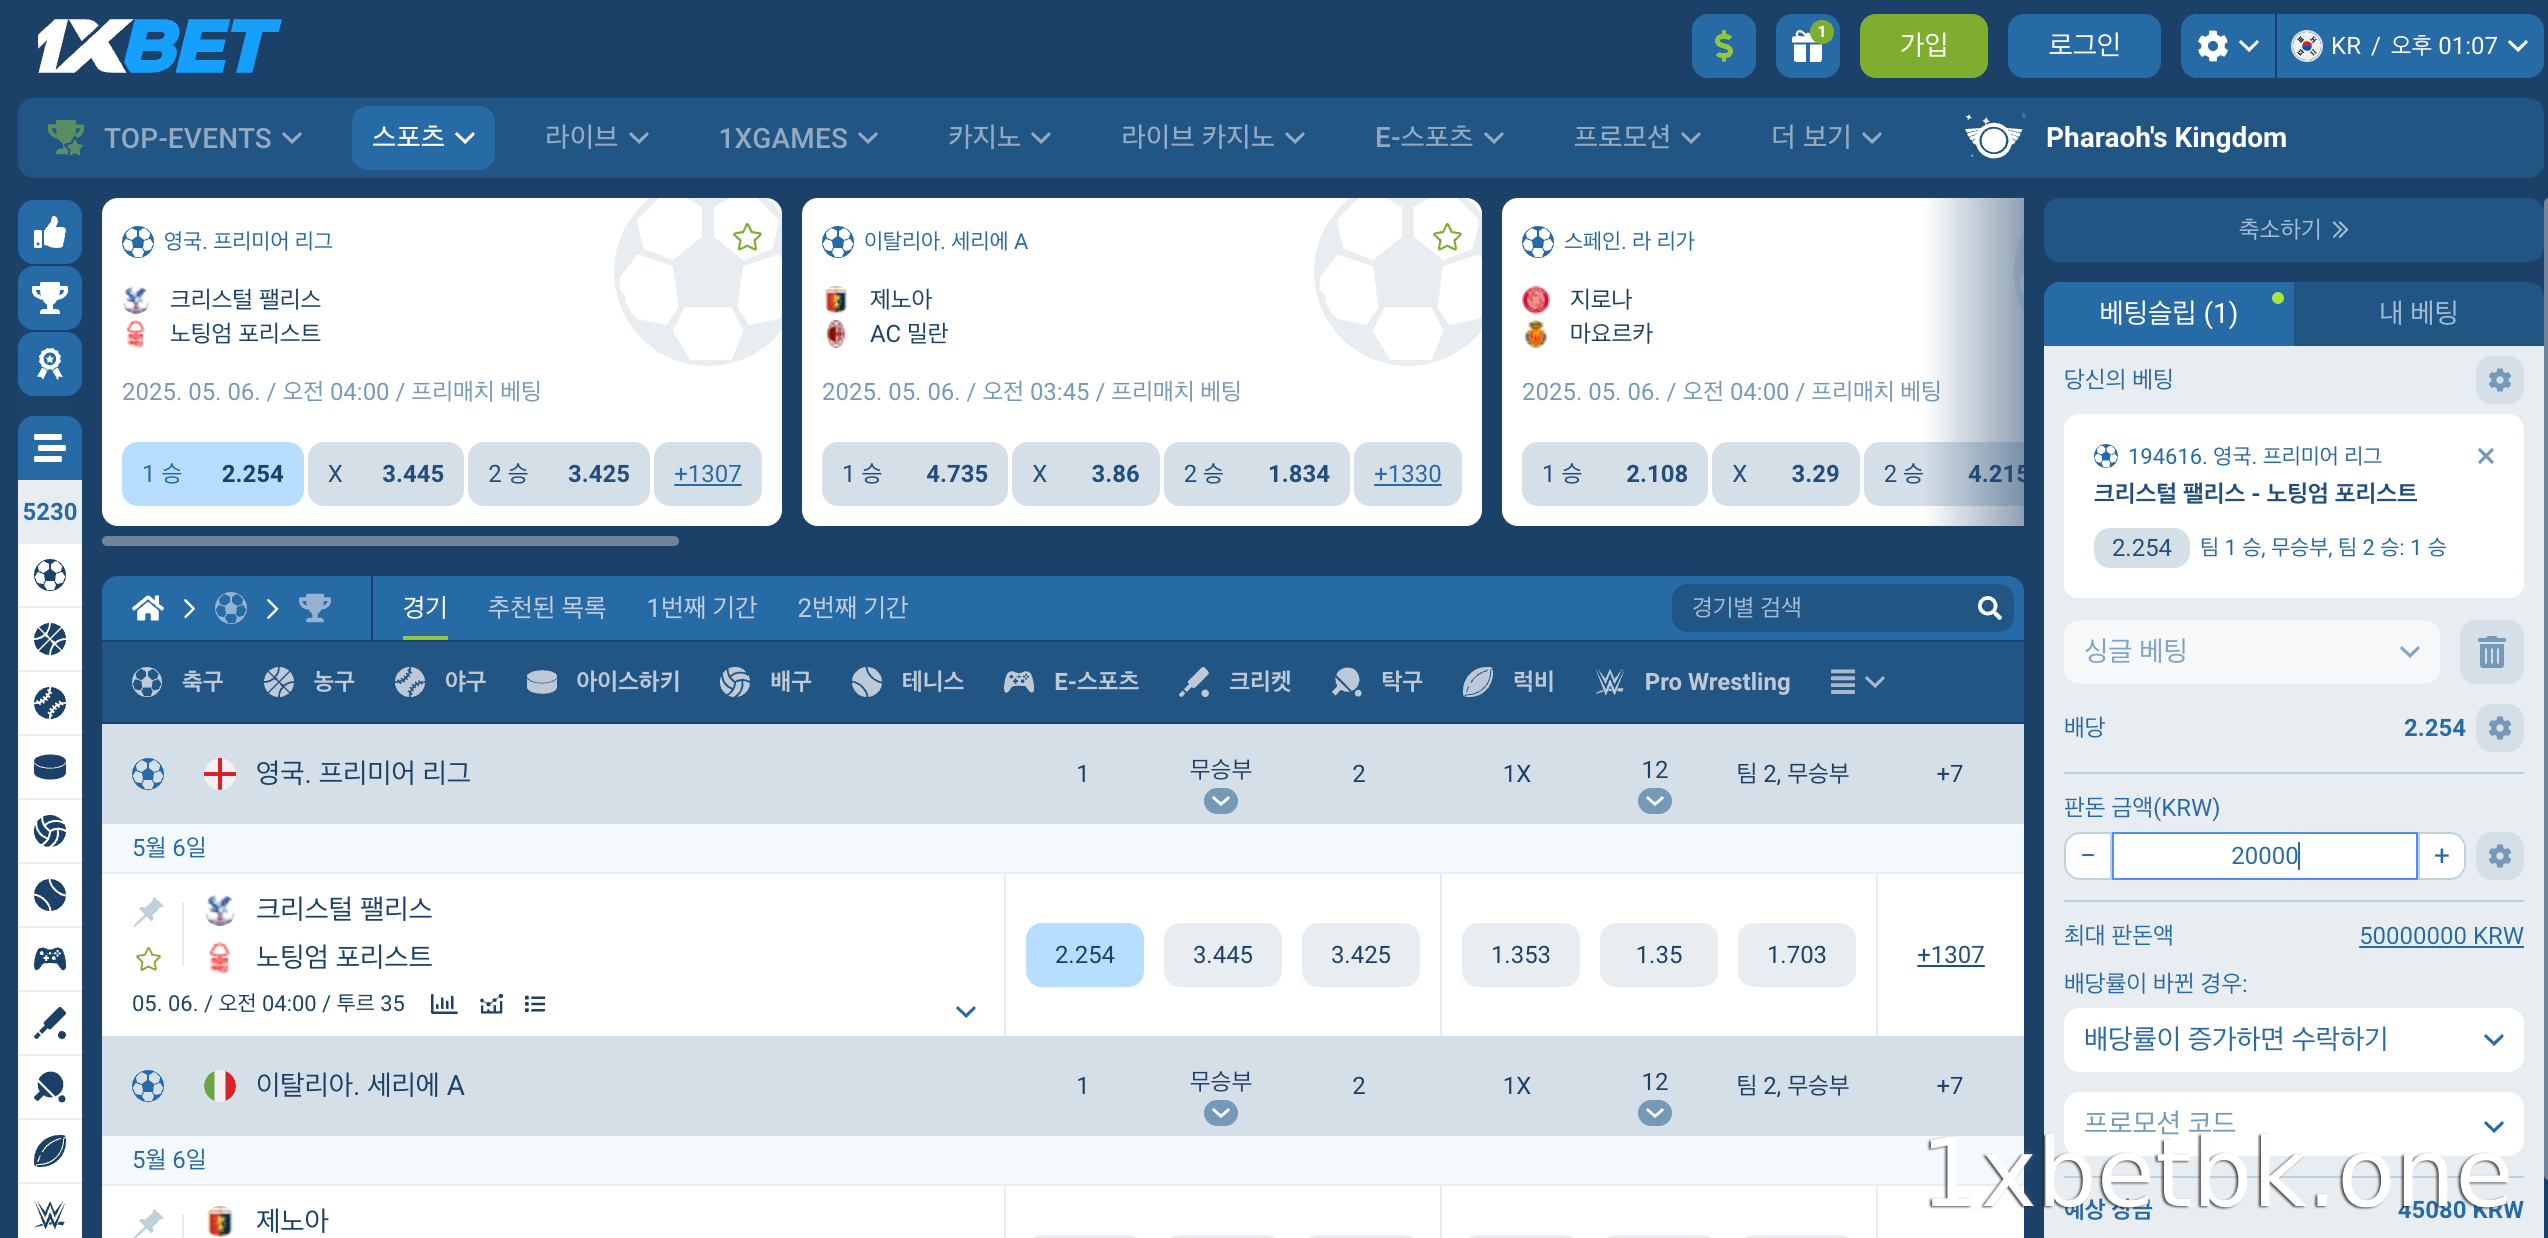Select X 3.445 on Premier League card
Image resolution: width=2548 pixels, height=1238 pixels.
tap(385, 474)
